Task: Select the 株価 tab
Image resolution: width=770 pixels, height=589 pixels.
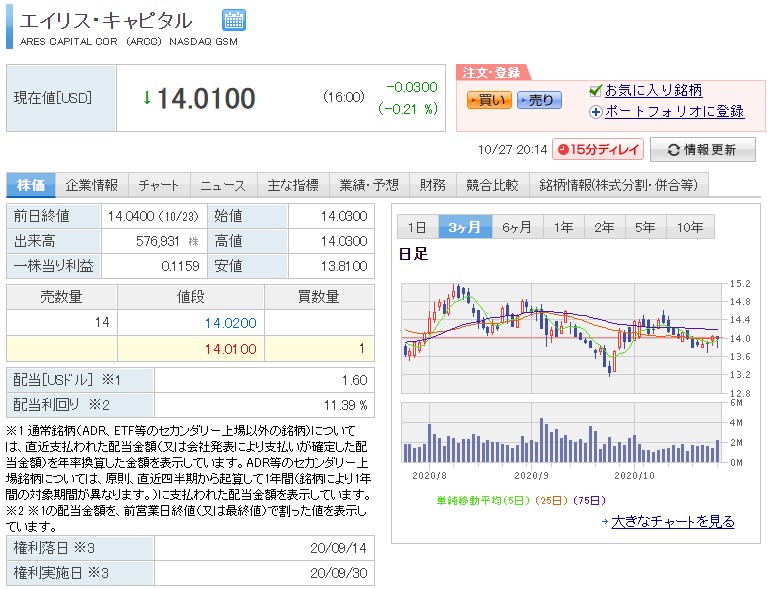Action: [30, 185]
